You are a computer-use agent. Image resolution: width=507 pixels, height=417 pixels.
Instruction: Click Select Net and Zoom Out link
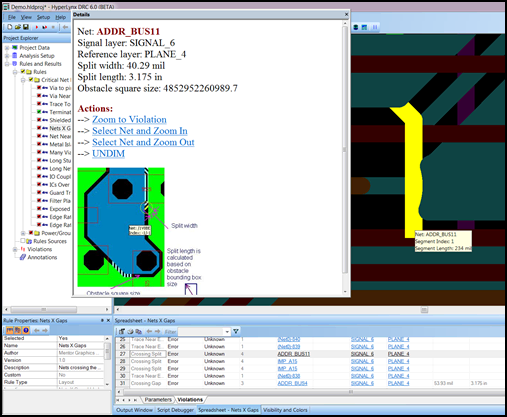point(143,142)
